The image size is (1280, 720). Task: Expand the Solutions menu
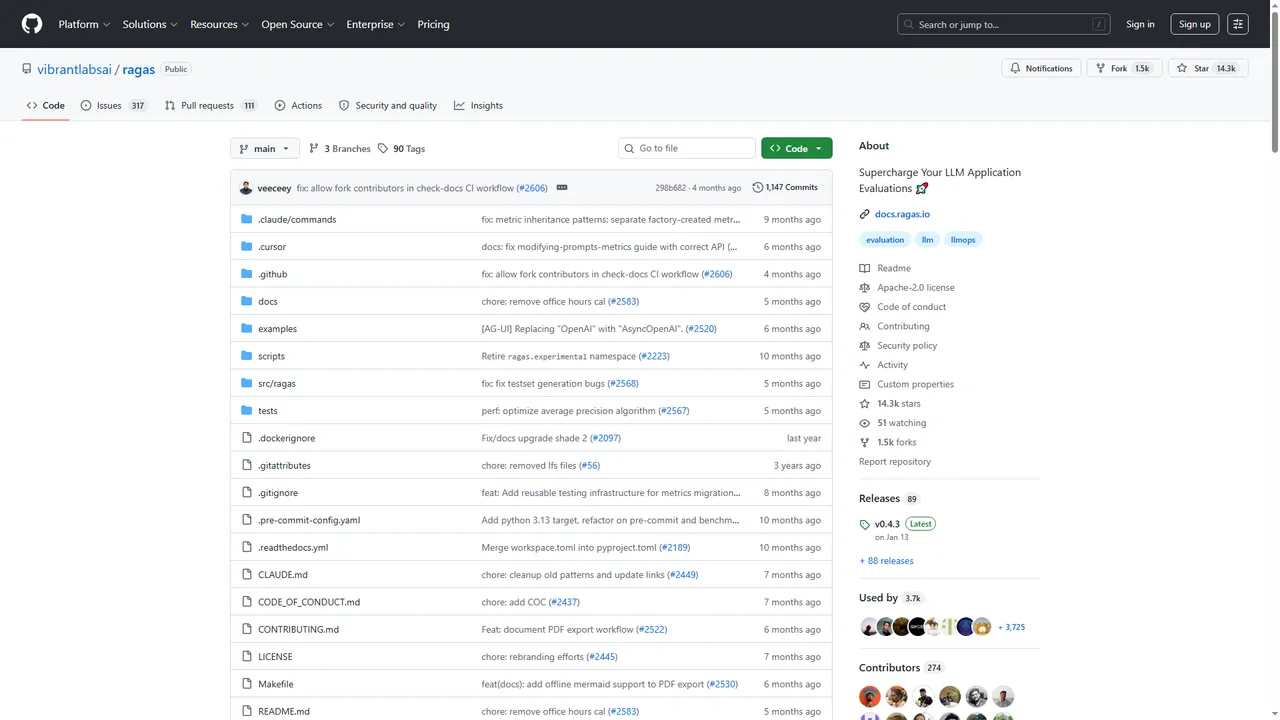(150, 24)
